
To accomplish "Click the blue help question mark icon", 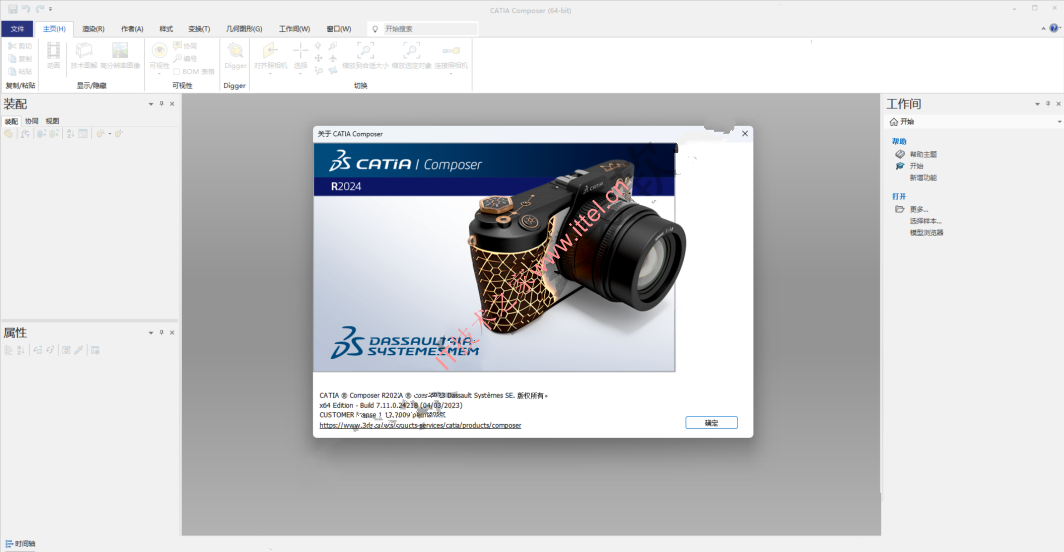I will pos(1054,28).
